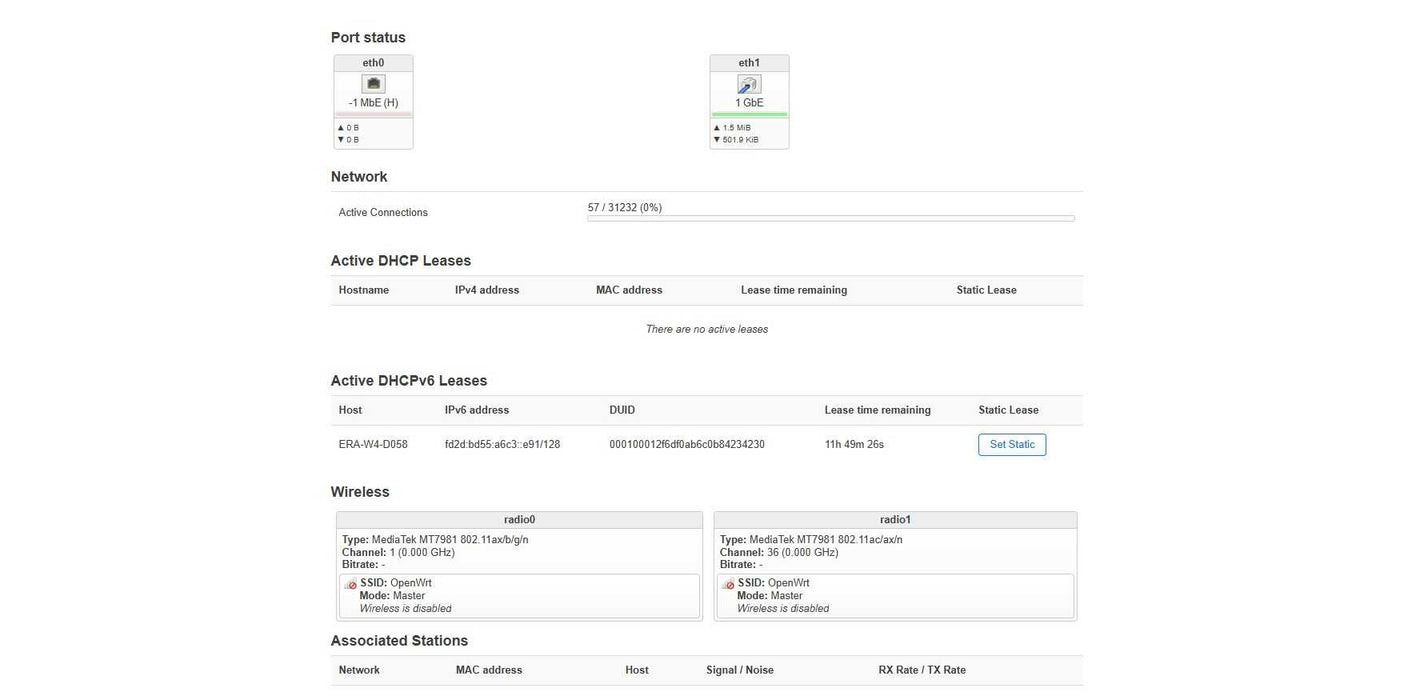
Task: Click Hostname column header in DHCP table
Action: pos(364,290)
